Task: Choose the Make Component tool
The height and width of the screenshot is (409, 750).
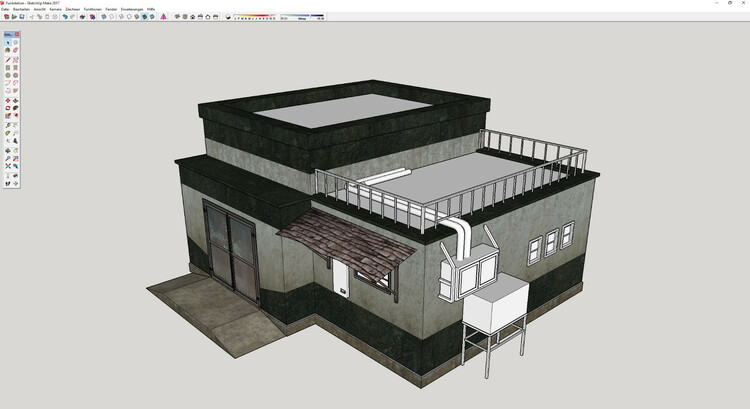Action: tap(16, 43)
